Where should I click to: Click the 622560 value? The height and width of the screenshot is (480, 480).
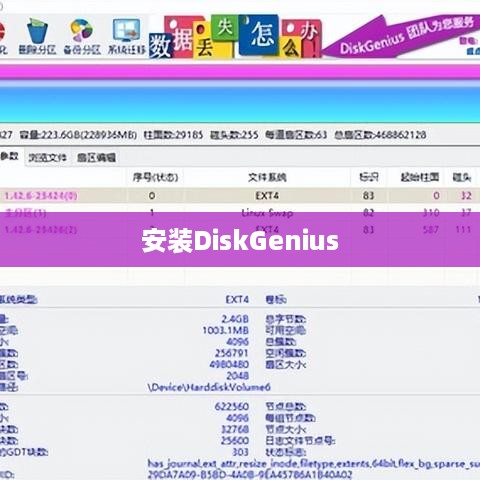click(231, 406)
